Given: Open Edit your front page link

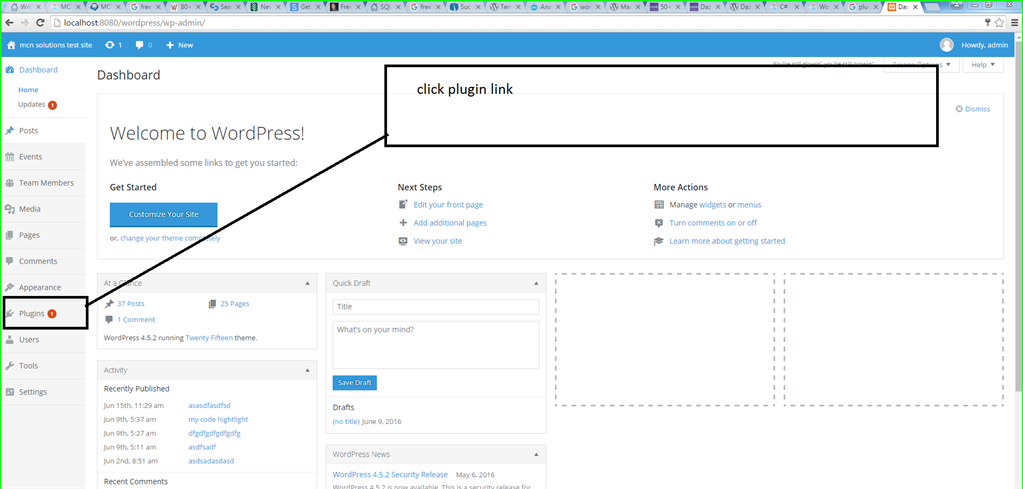Looking at the screenshot, I should (448, 205).
